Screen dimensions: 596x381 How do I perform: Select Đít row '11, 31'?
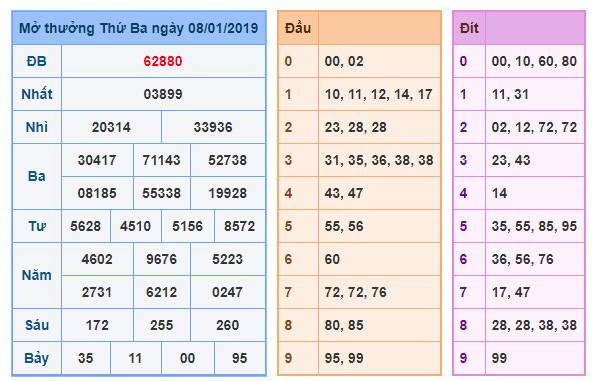coord(510,94)
